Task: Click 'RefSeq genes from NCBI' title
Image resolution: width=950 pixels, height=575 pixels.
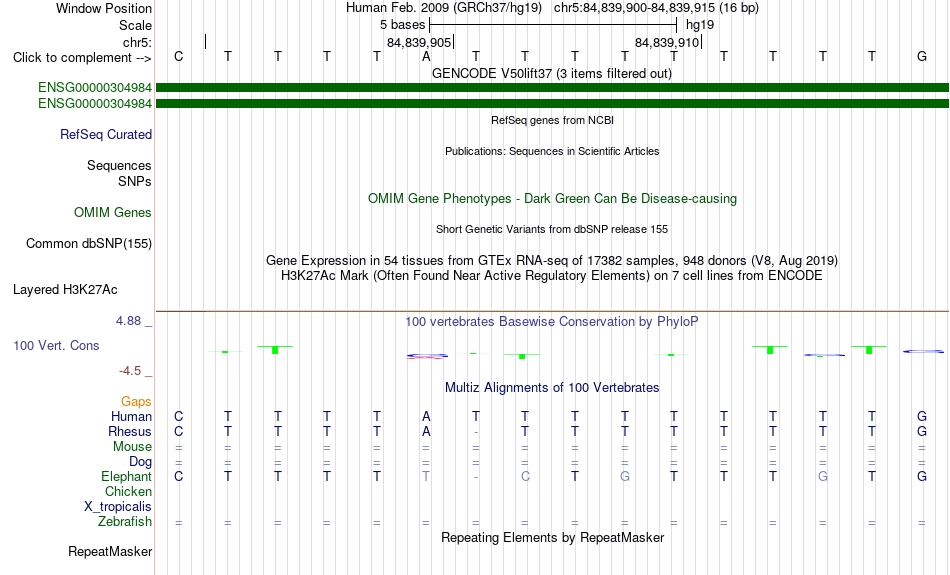Action: pos(553,120)
